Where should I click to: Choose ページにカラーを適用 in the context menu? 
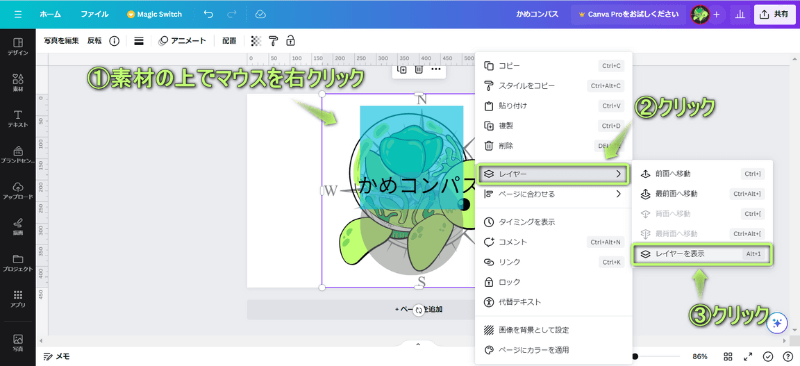554,350
